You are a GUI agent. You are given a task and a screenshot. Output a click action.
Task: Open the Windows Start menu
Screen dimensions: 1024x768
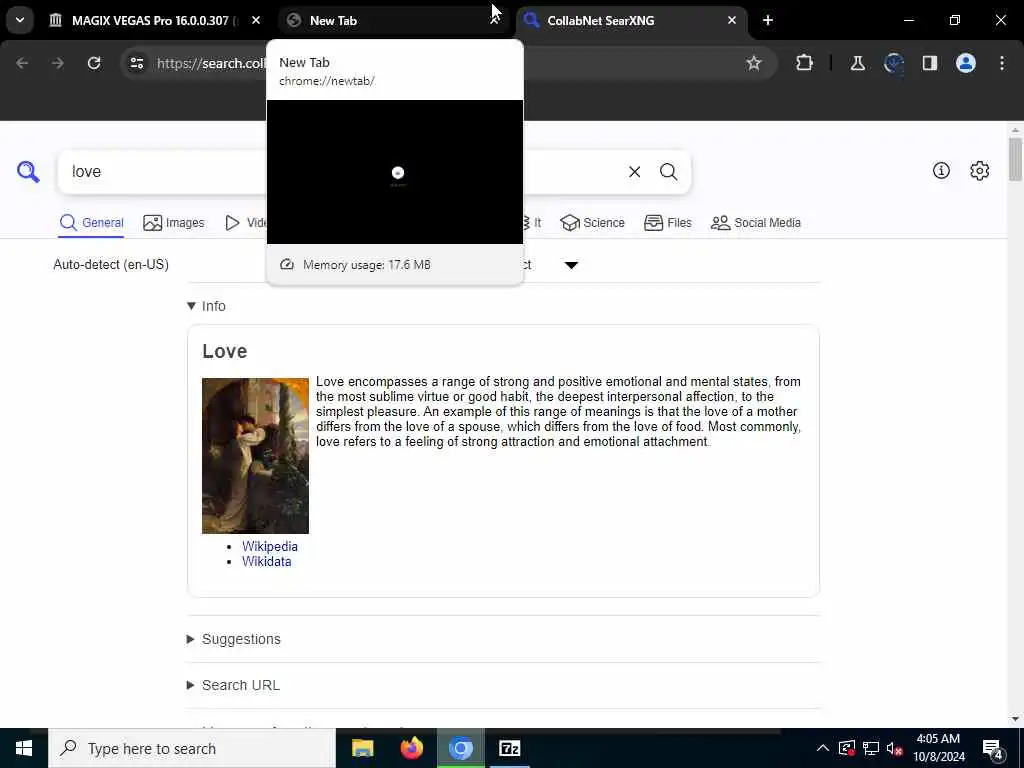24,748
